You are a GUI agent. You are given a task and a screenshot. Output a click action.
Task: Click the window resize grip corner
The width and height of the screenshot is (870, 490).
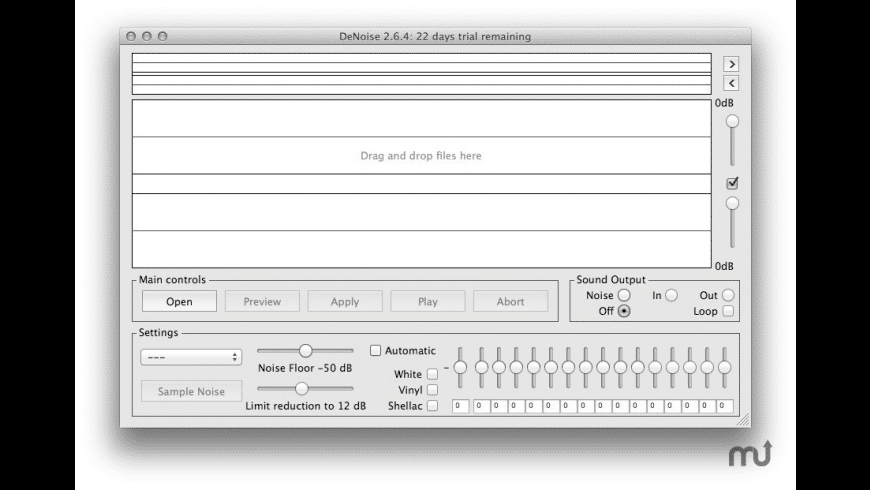pyautogui.click(x=743, y=420)
